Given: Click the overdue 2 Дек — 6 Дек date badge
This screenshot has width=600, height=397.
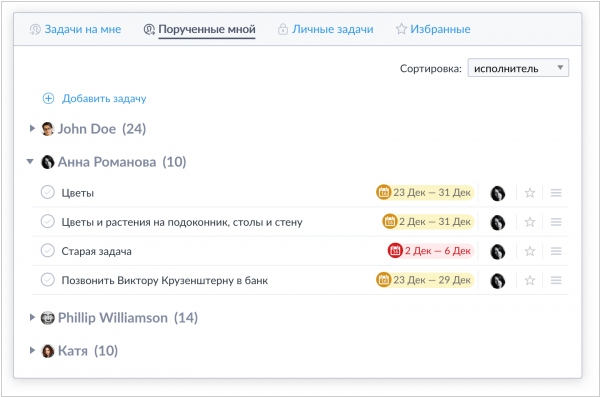Looking at the screenshot, I should tap(431, 251).
